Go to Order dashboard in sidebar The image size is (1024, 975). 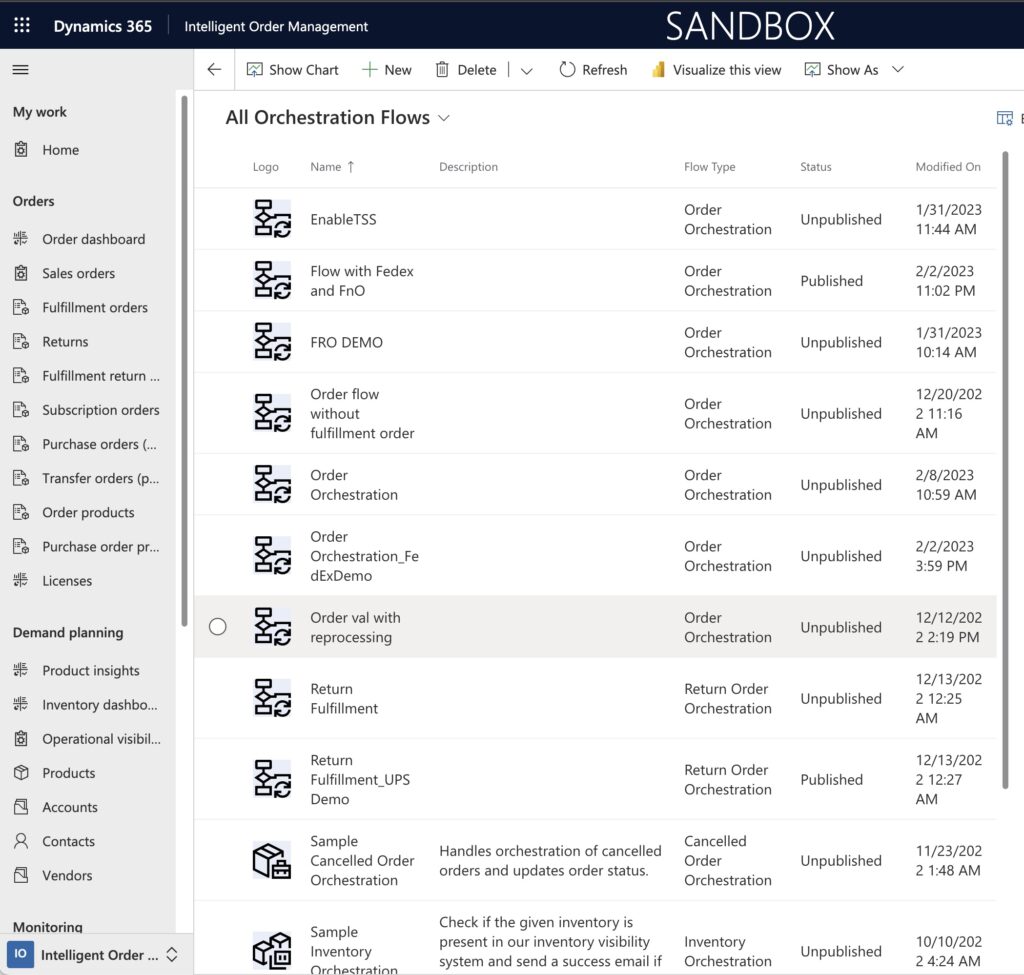93,239
